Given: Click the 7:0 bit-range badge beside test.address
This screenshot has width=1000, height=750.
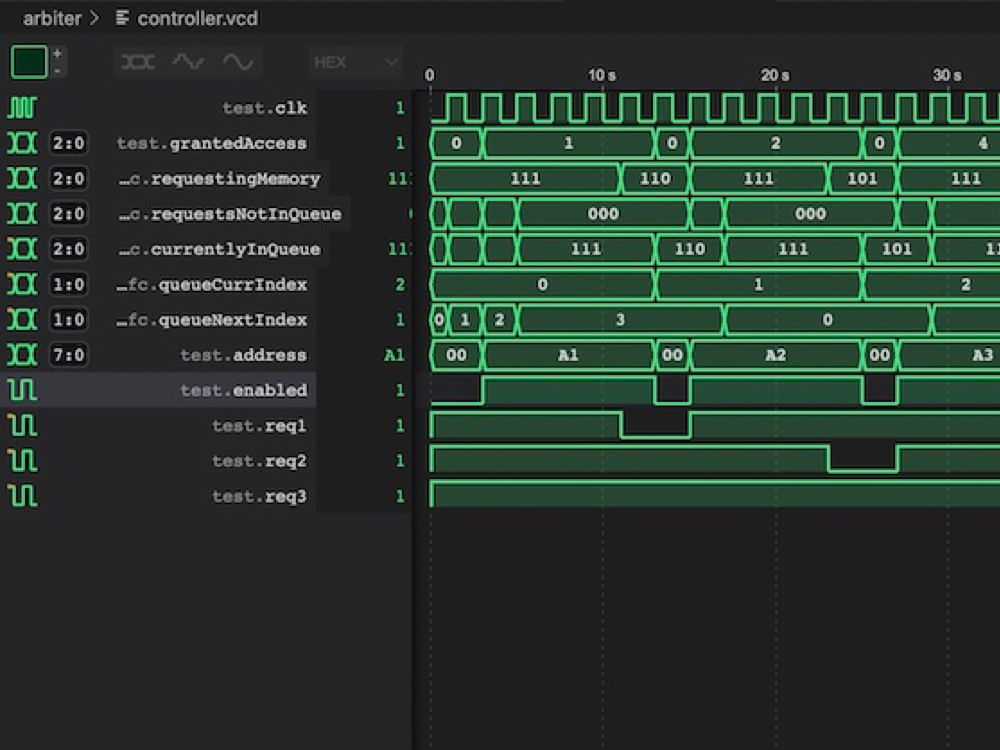Looking at the screenshot, I should [58, 354].
